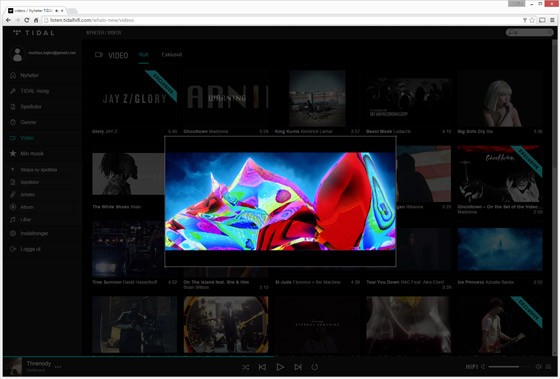560x379 pixels.
Task: Click the loud speaker icon right of volume slider
Action: (x=538, y=366)
